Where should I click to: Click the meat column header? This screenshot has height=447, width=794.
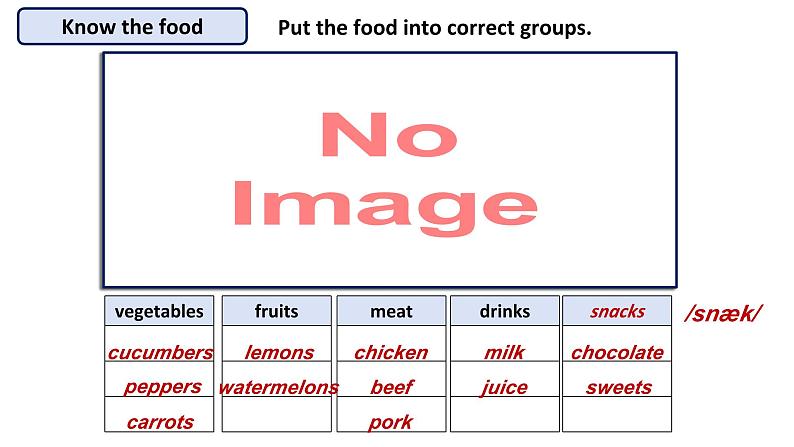click(x=391, y=311)
